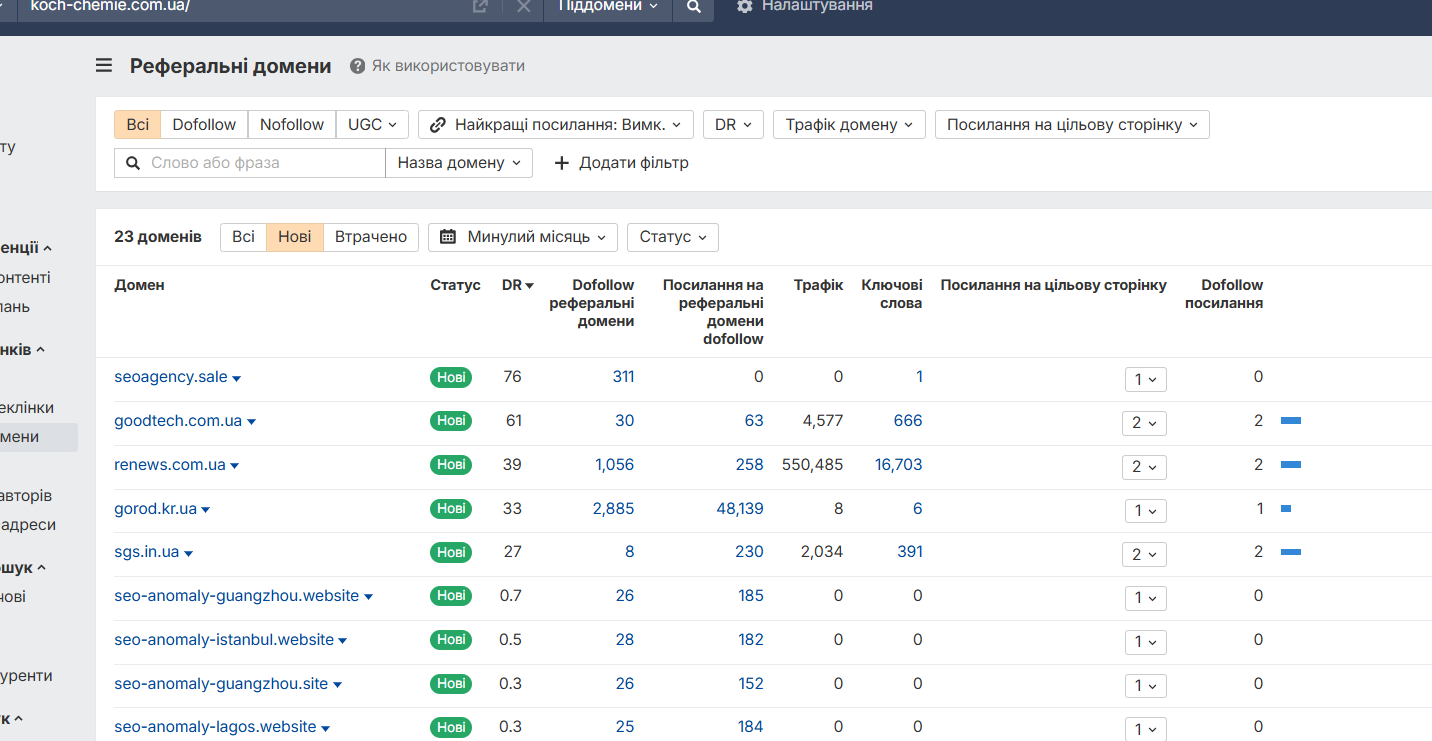Open the DR filter dropdown
The image size is (1432, 741).
click(733, 125)
